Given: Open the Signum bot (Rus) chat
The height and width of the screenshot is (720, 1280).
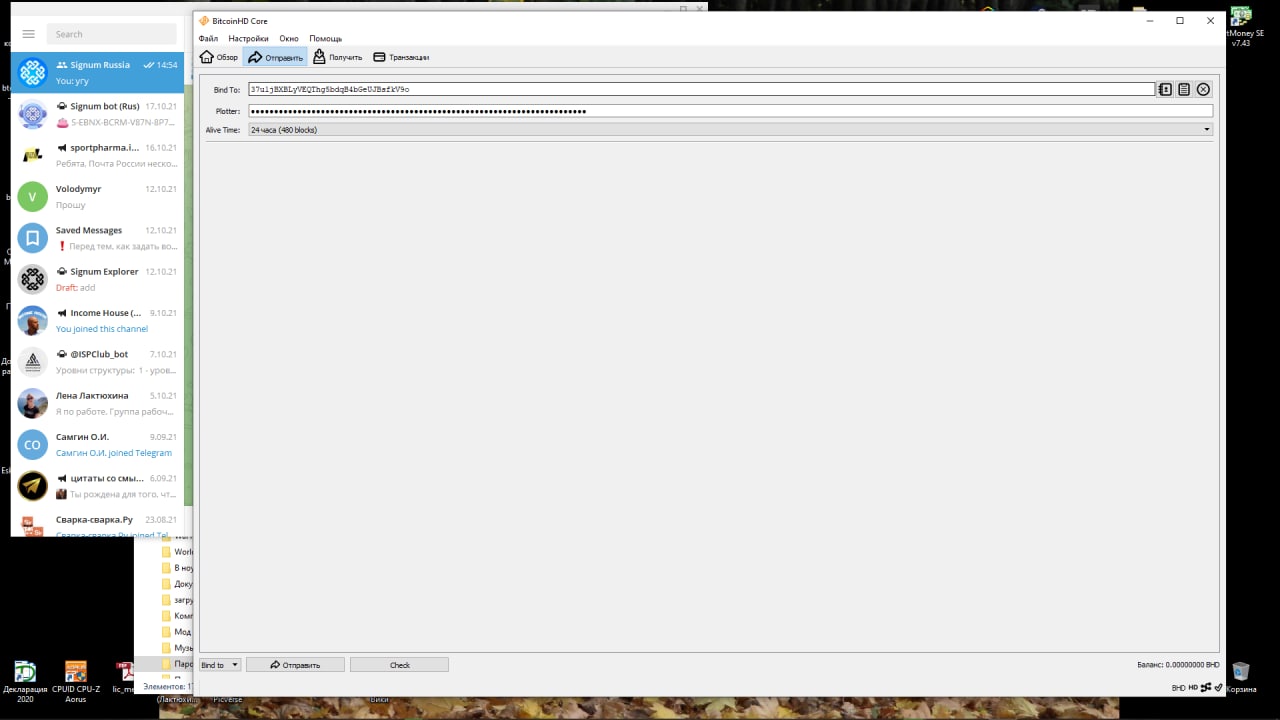Looking at the screenshot, I should pos(97,114).
